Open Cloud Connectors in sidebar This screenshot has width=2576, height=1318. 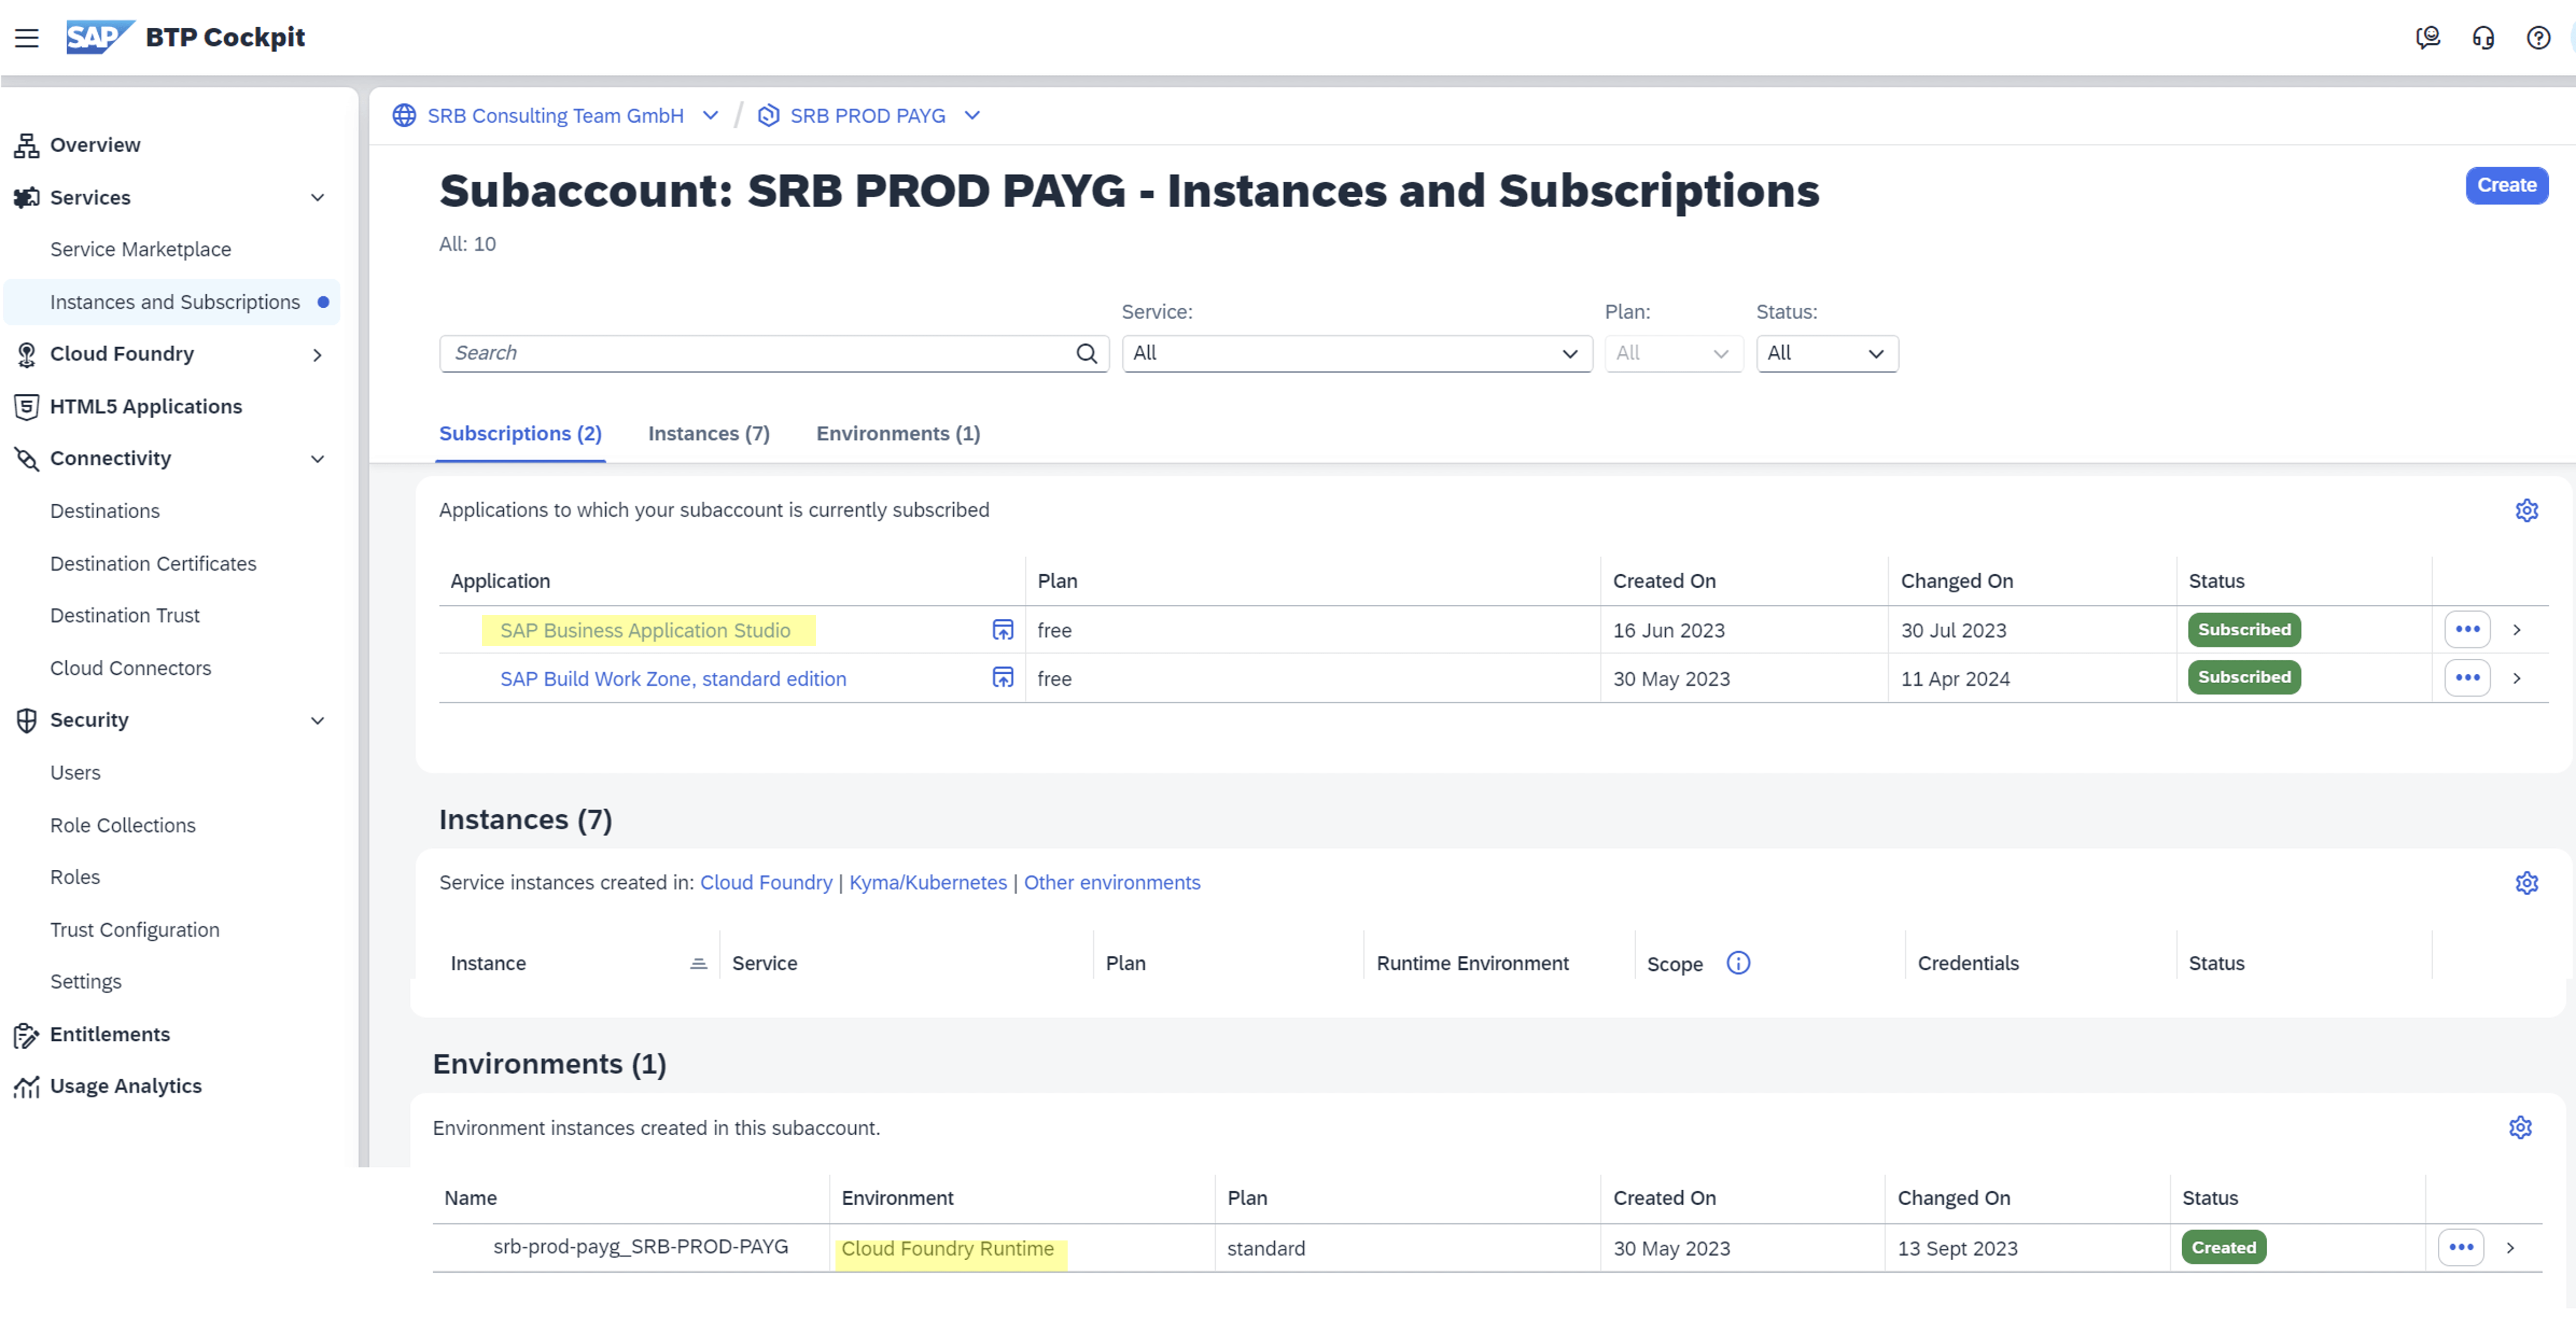pos(131,668)
